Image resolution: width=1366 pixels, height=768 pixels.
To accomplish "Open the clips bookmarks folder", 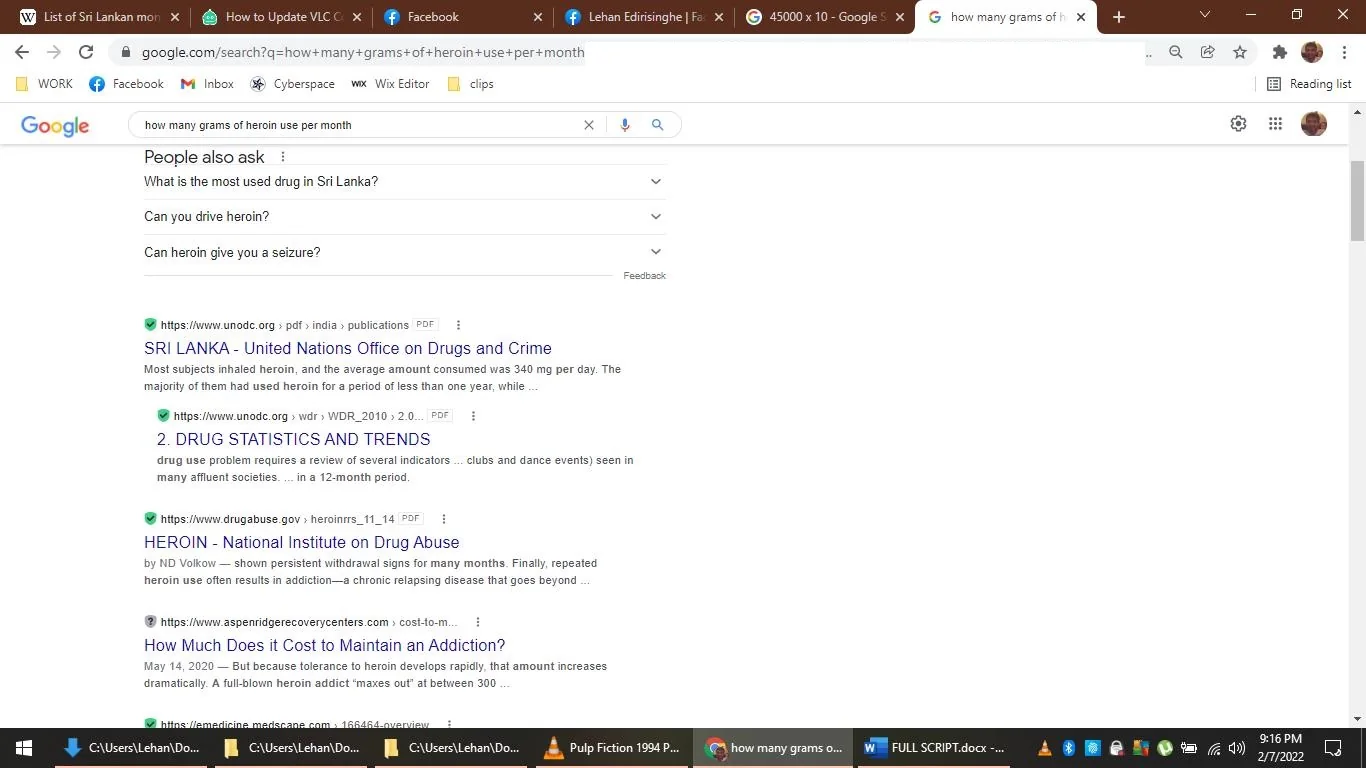I will [x=470, y=84].
